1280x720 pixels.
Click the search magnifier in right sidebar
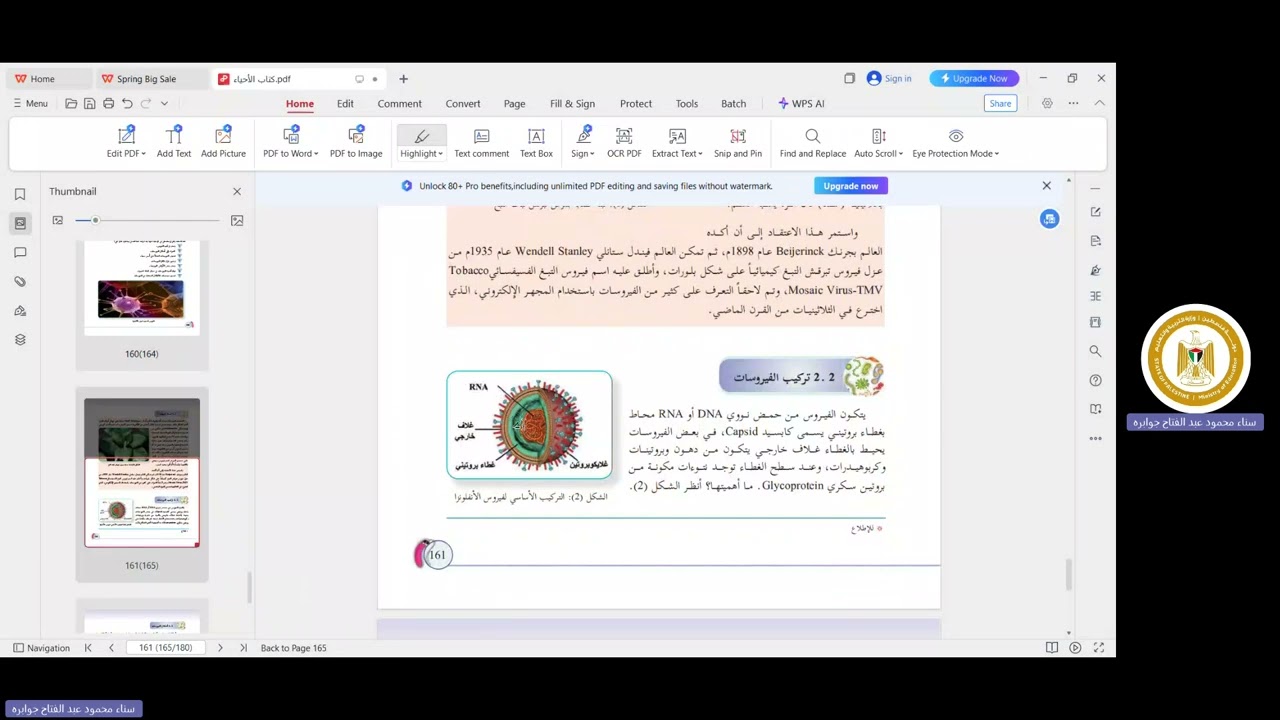click(x=1095, y=351)
